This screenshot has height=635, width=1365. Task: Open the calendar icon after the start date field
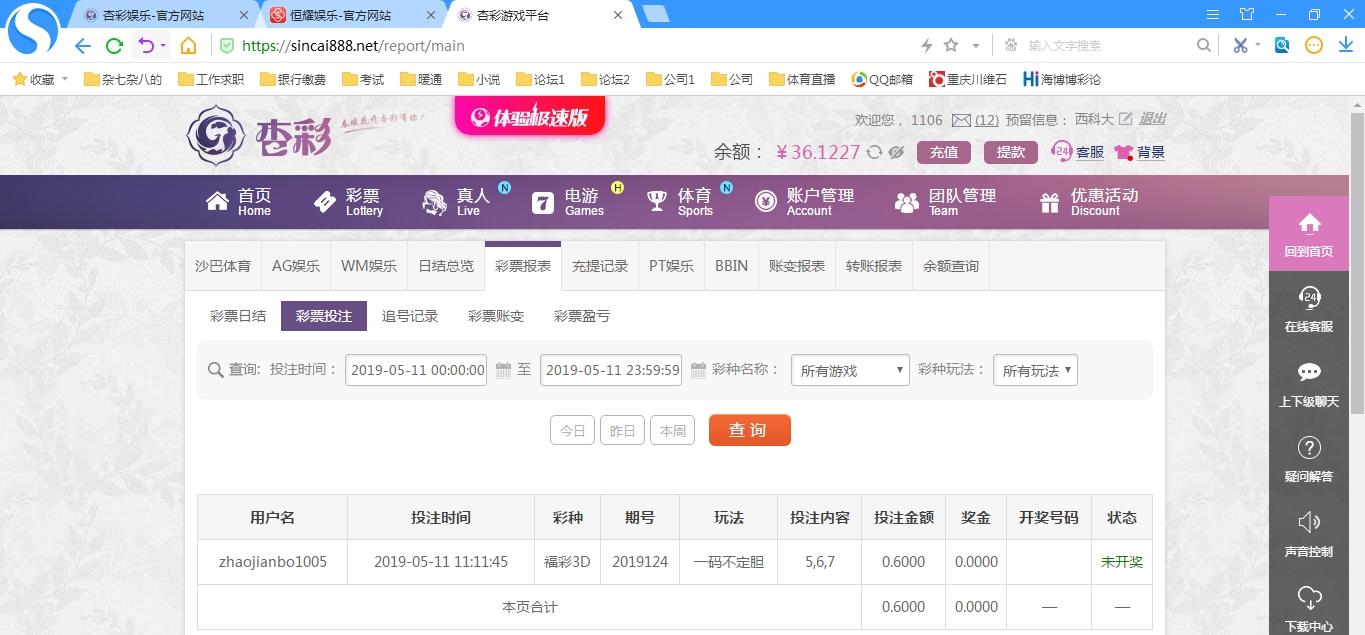pyautogui.click(x=504, y=369)
